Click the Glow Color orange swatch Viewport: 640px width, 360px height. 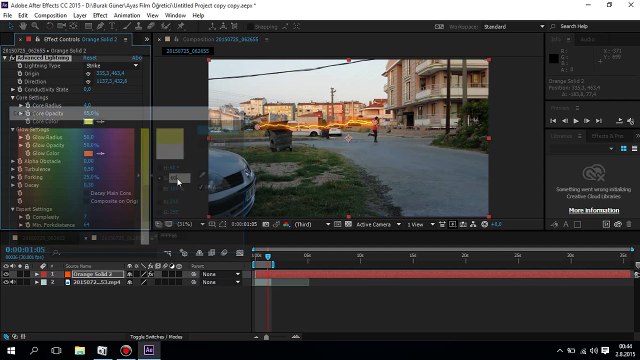88,153
